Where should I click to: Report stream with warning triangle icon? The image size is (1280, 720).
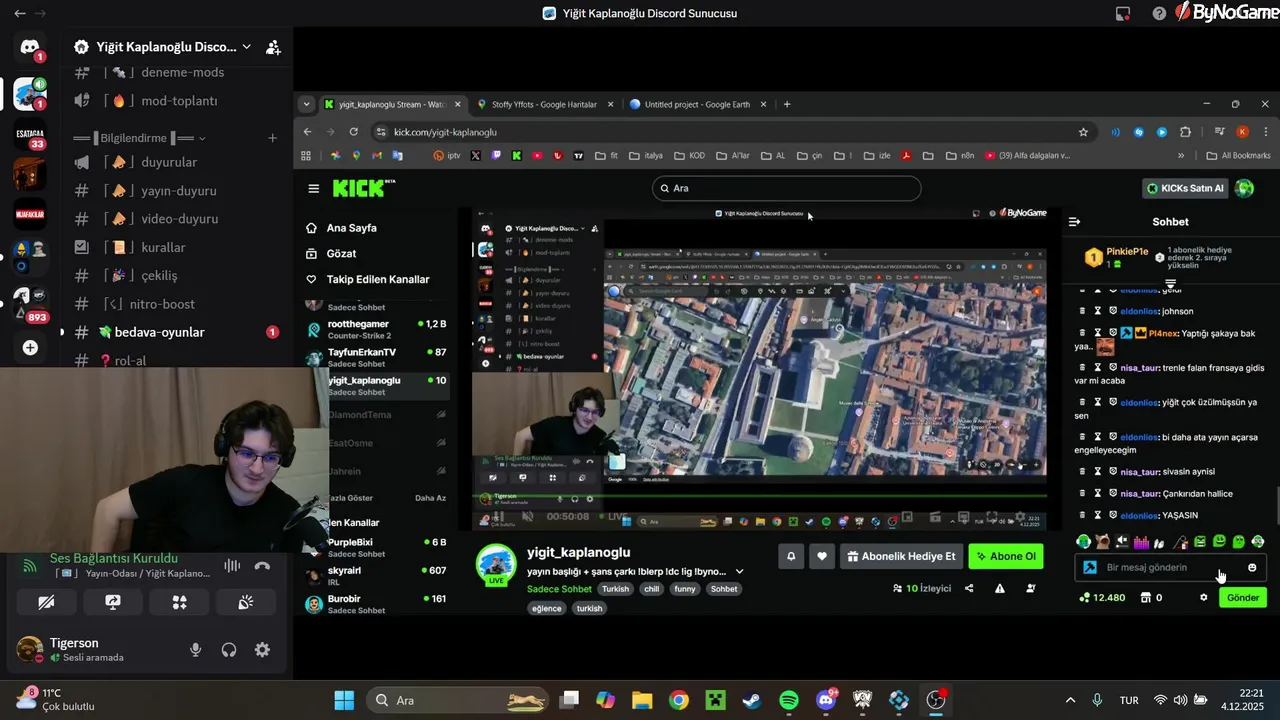tap(1000, 588)
